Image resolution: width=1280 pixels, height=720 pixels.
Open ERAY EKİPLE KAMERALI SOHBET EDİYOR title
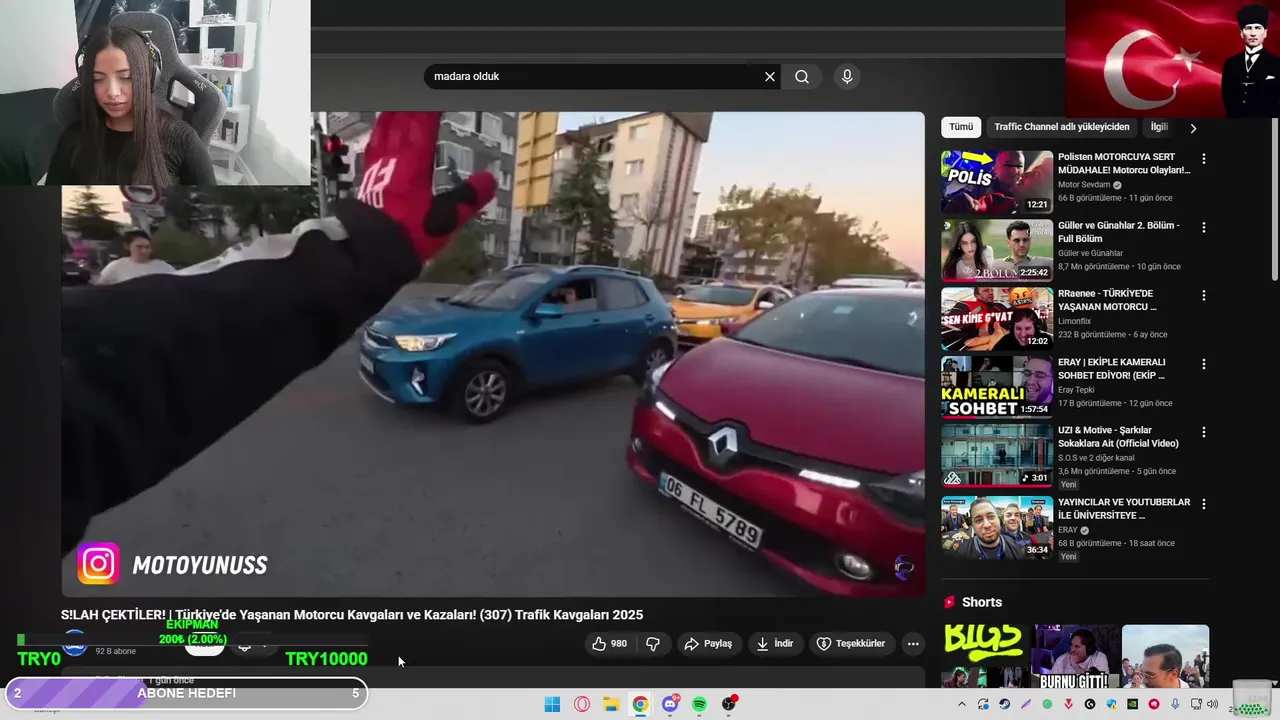1112,368
